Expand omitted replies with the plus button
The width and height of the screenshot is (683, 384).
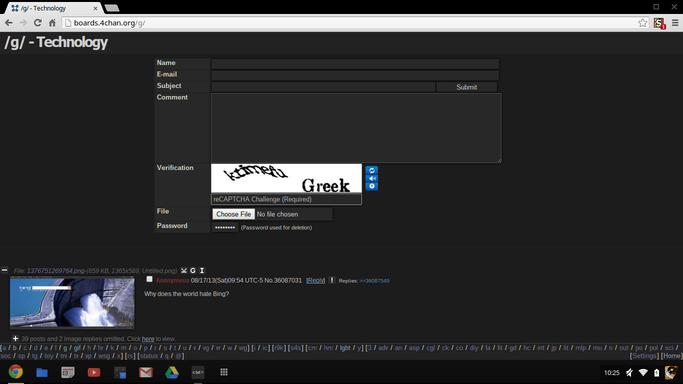pos(15,338)
